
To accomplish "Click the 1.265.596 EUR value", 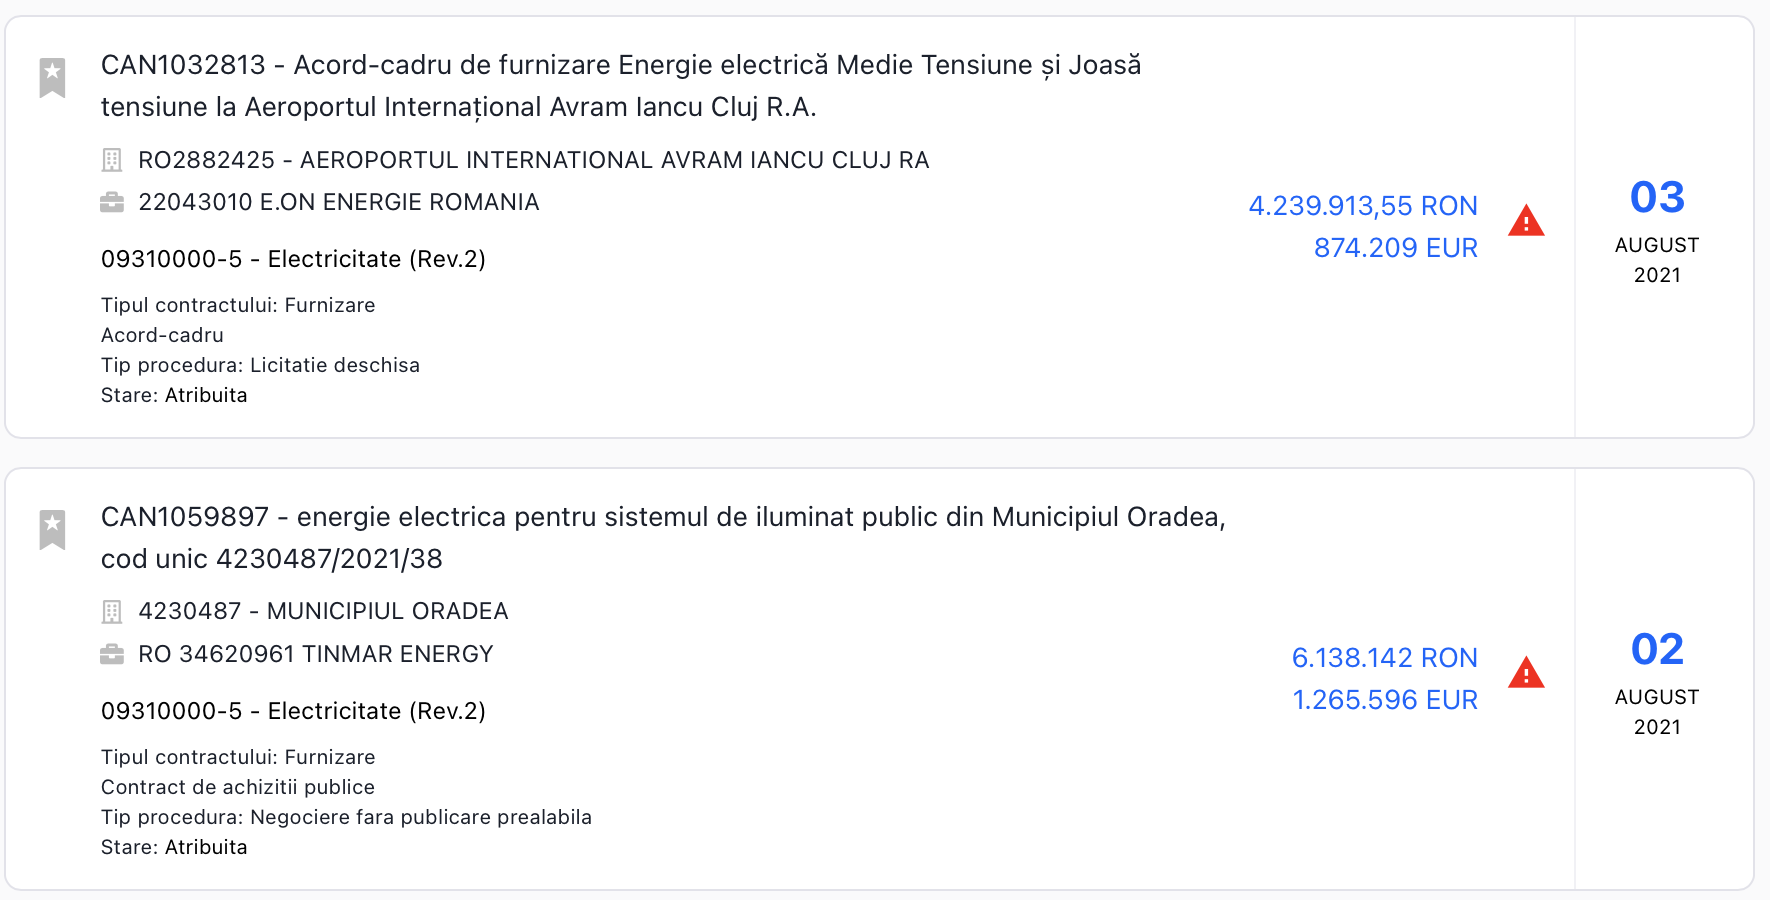I will pos(1384,700).
